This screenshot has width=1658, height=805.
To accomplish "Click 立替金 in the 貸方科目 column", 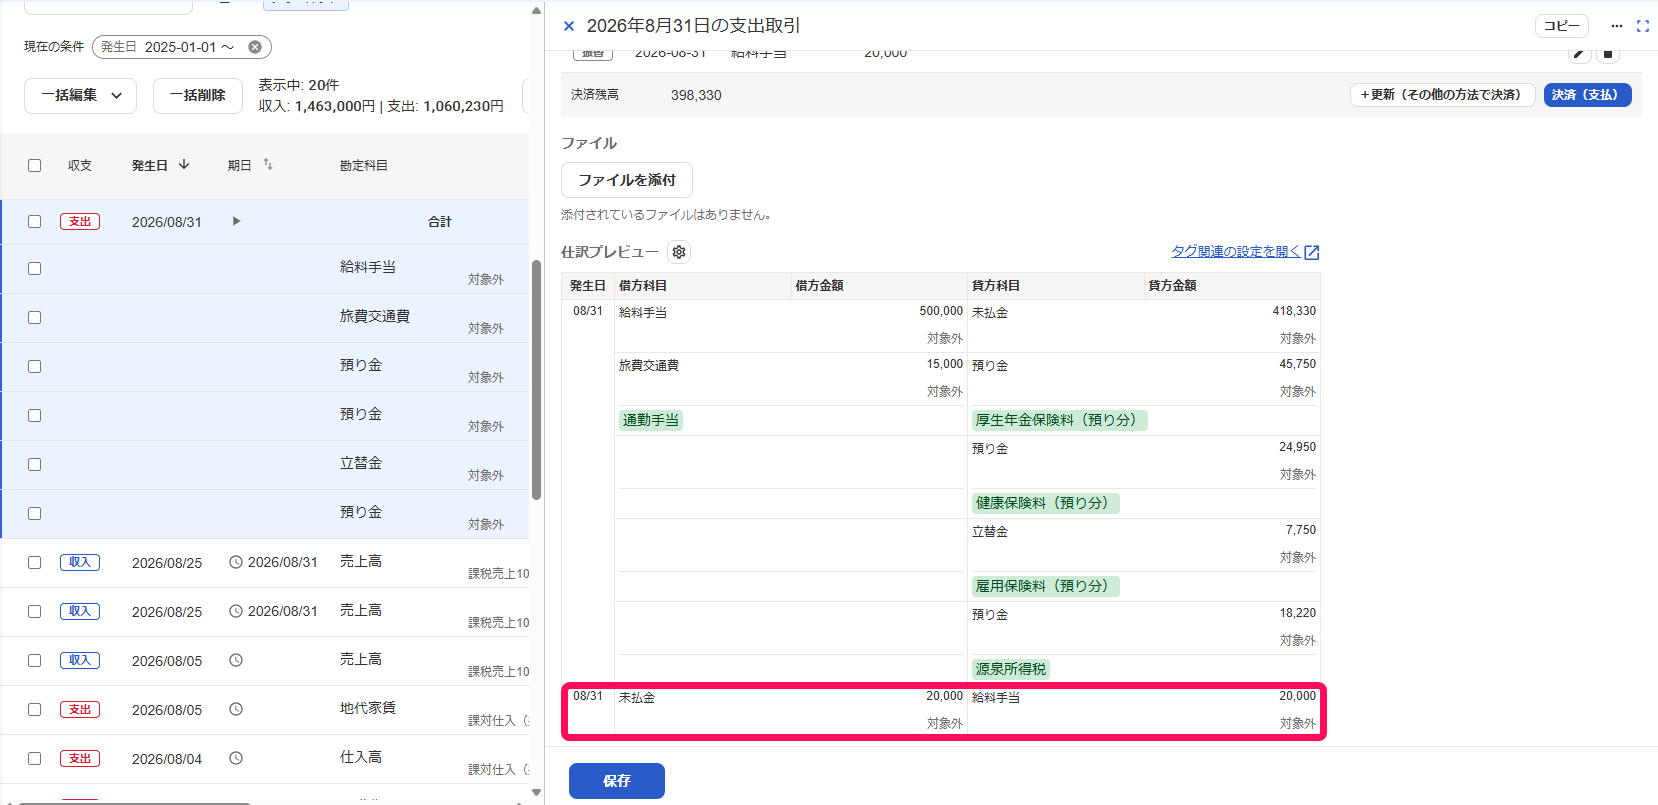I will (x=990, y=532).
